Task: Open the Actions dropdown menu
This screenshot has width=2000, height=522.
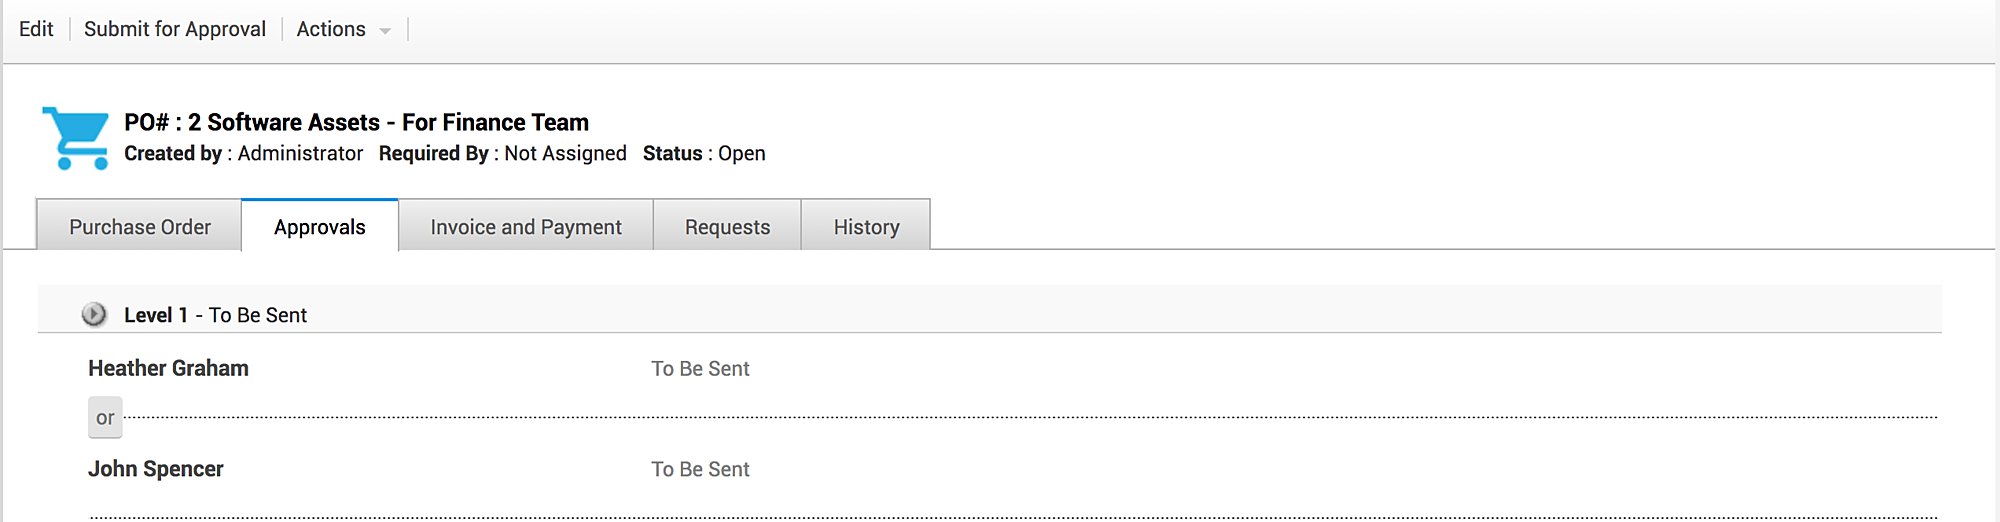Action: pos(342,30)
